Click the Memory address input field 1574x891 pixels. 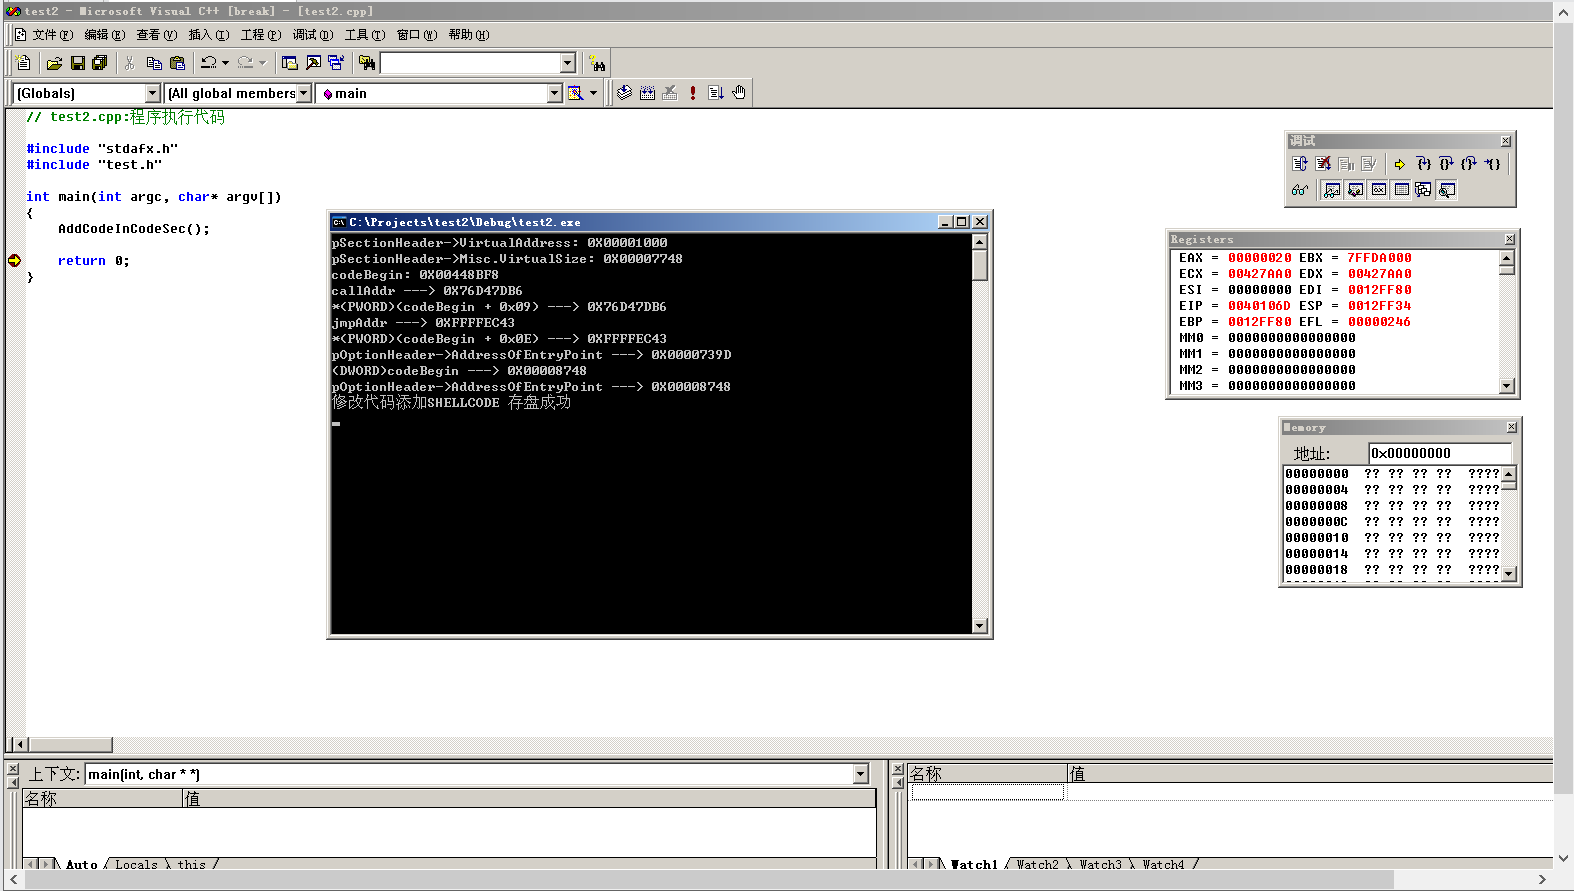coord(1440,453)
